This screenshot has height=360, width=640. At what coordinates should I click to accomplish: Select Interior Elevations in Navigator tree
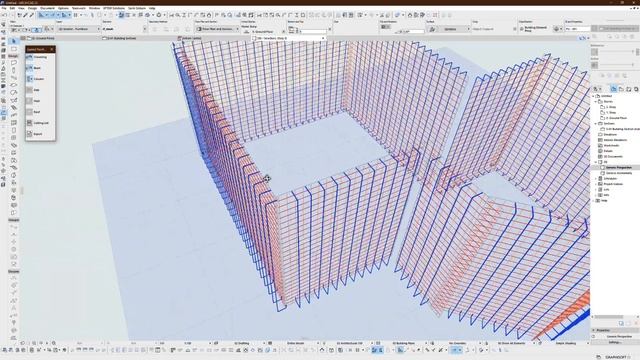pyautogui.click(x=612, y=140)
